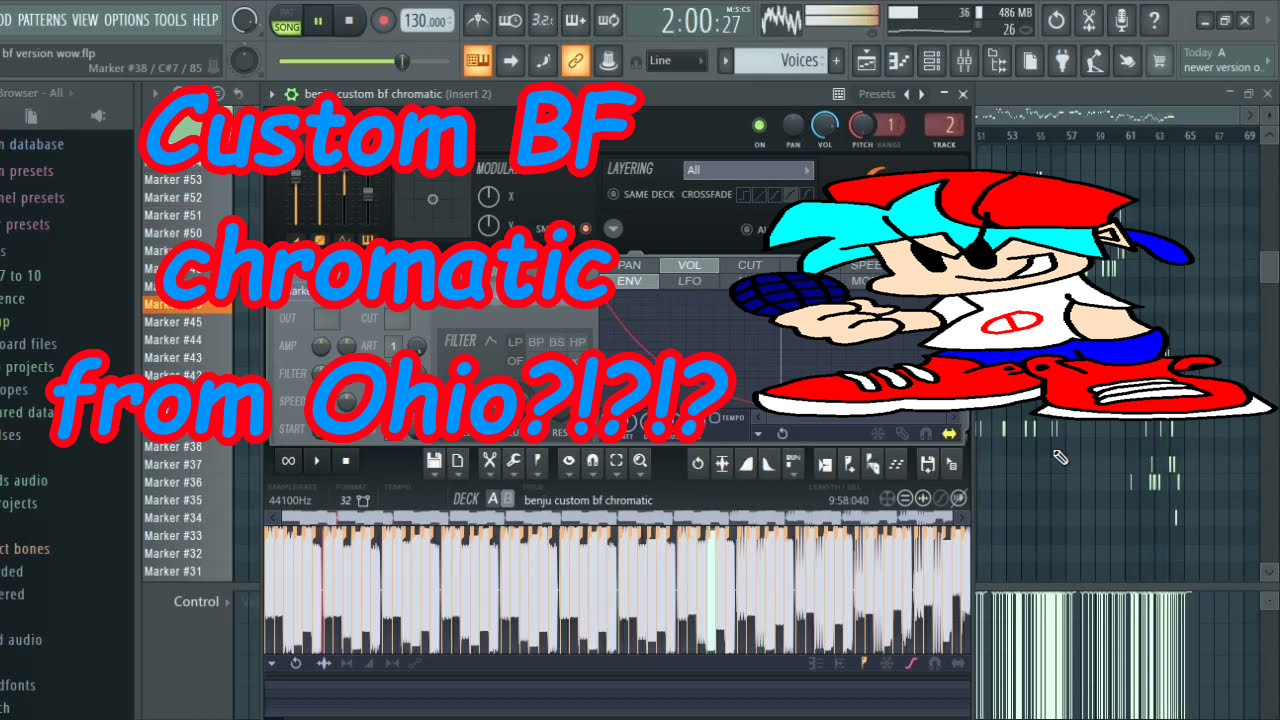The height and width of the screenshot is (720, 1280).
Task: Open the magnifier zoom menu
Action: pos(640,461)
